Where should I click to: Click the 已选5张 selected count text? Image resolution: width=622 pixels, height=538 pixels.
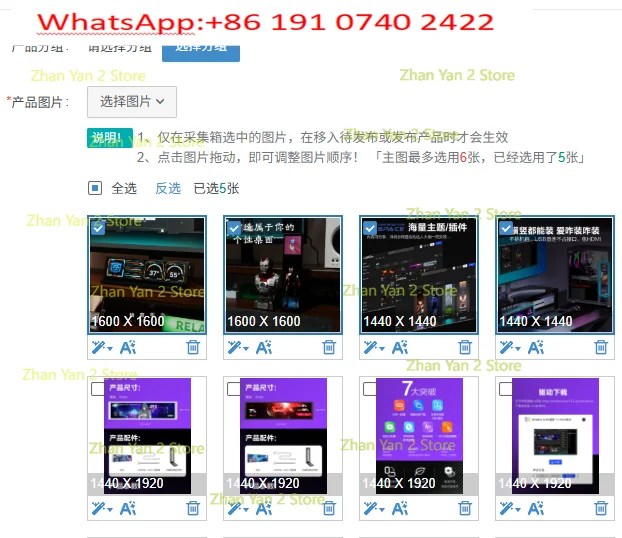(x=217, y=188)
